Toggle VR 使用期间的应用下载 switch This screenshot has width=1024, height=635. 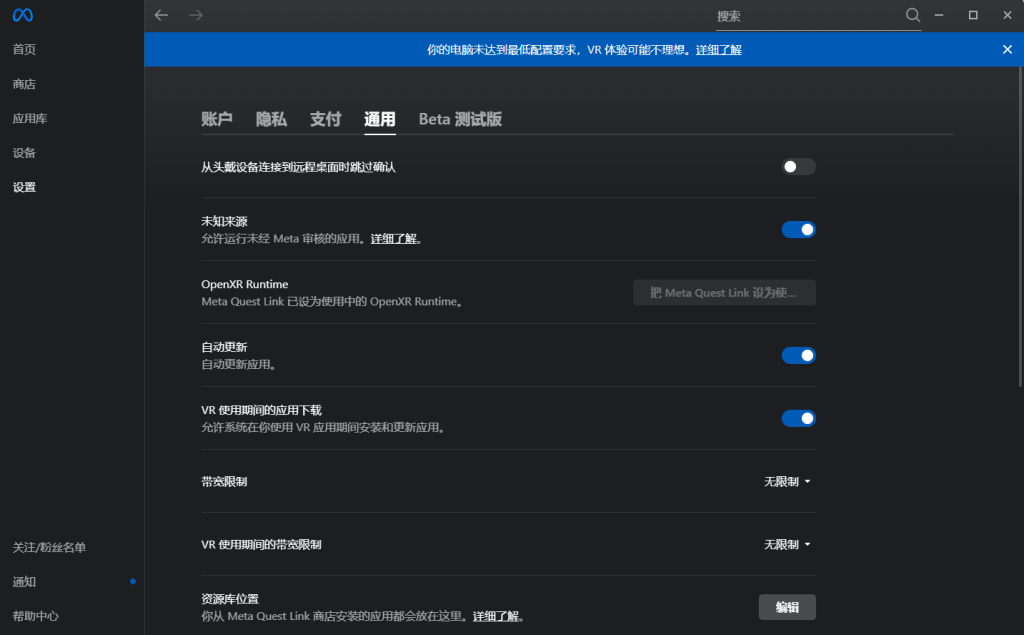click(x=798, y=418)
